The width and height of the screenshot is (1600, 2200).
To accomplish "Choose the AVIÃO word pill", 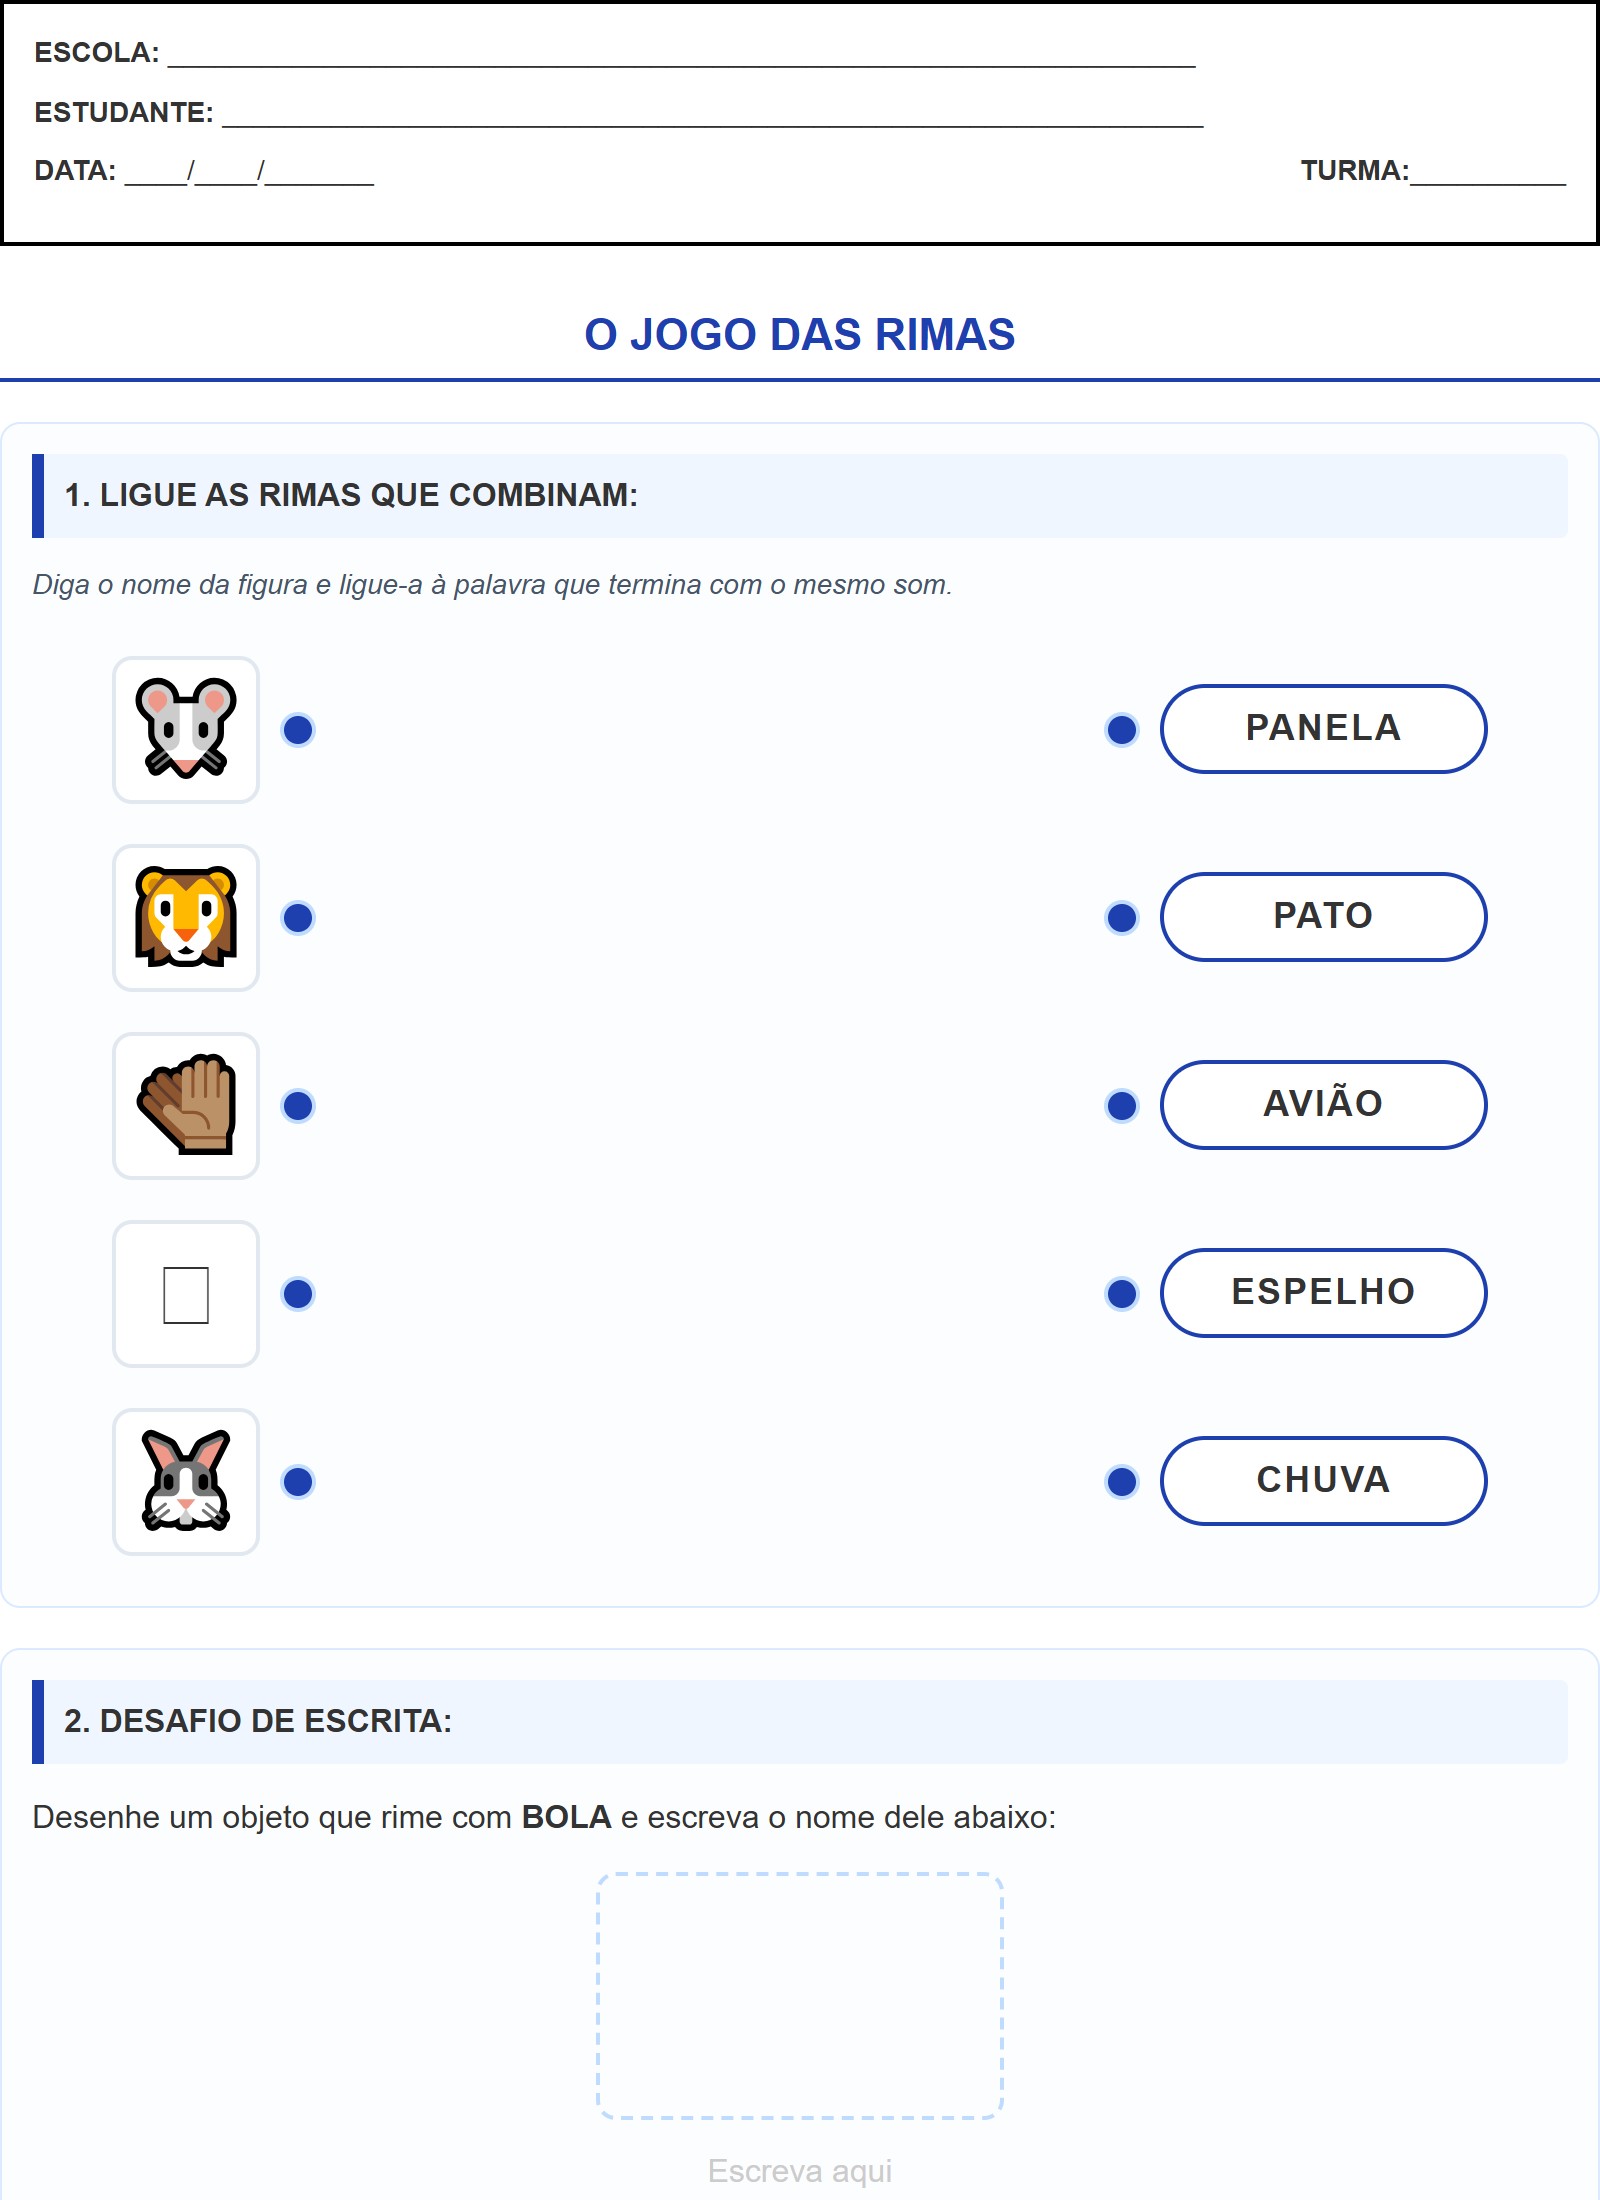I will point(1323,1105).
